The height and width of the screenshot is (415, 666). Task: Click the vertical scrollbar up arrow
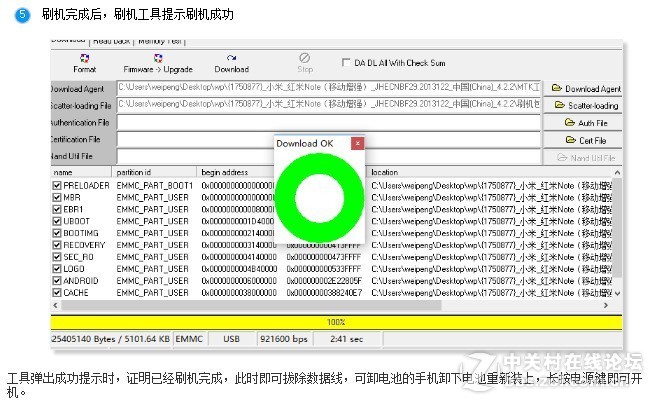[x=618, y=172]
